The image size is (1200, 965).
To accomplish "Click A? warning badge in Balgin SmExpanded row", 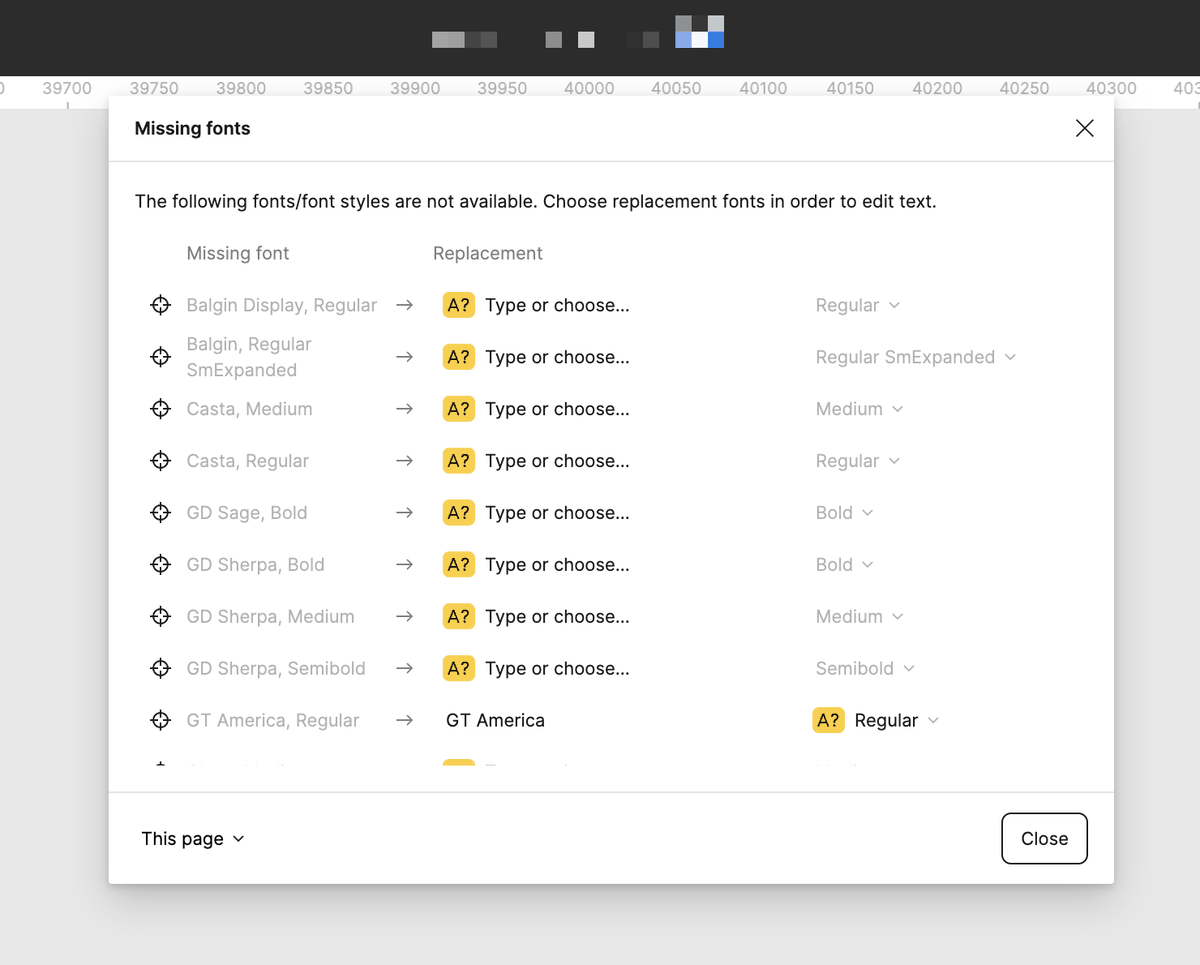I will click(x=459, y=357).
